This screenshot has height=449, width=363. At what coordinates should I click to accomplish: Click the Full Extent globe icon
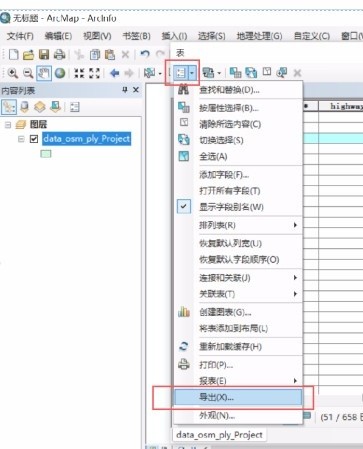click(60, 73)
